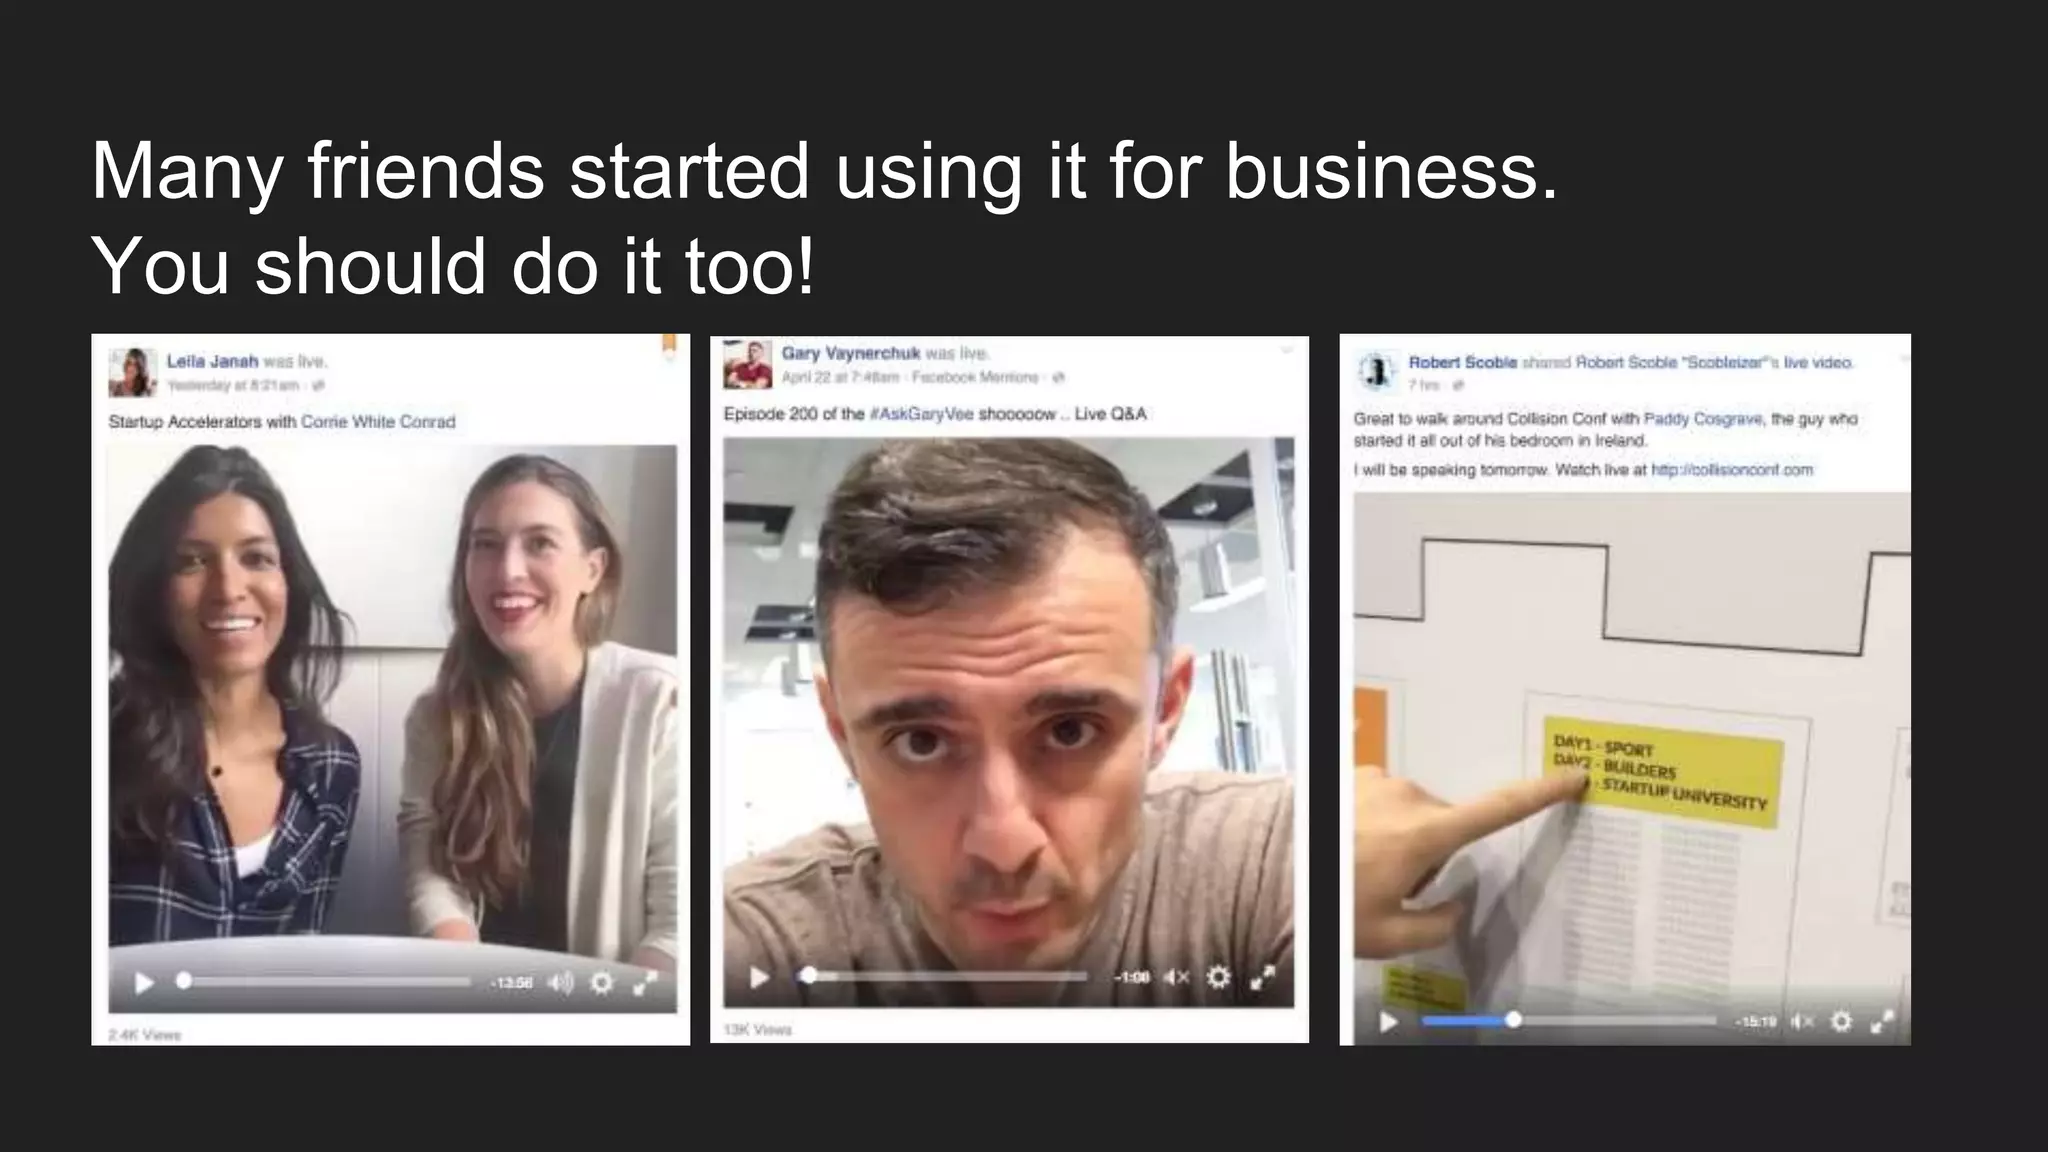Expand Gary Vaynerchuk's video to fullscreen
2048x1152 pixels.
click(1263, 976)
